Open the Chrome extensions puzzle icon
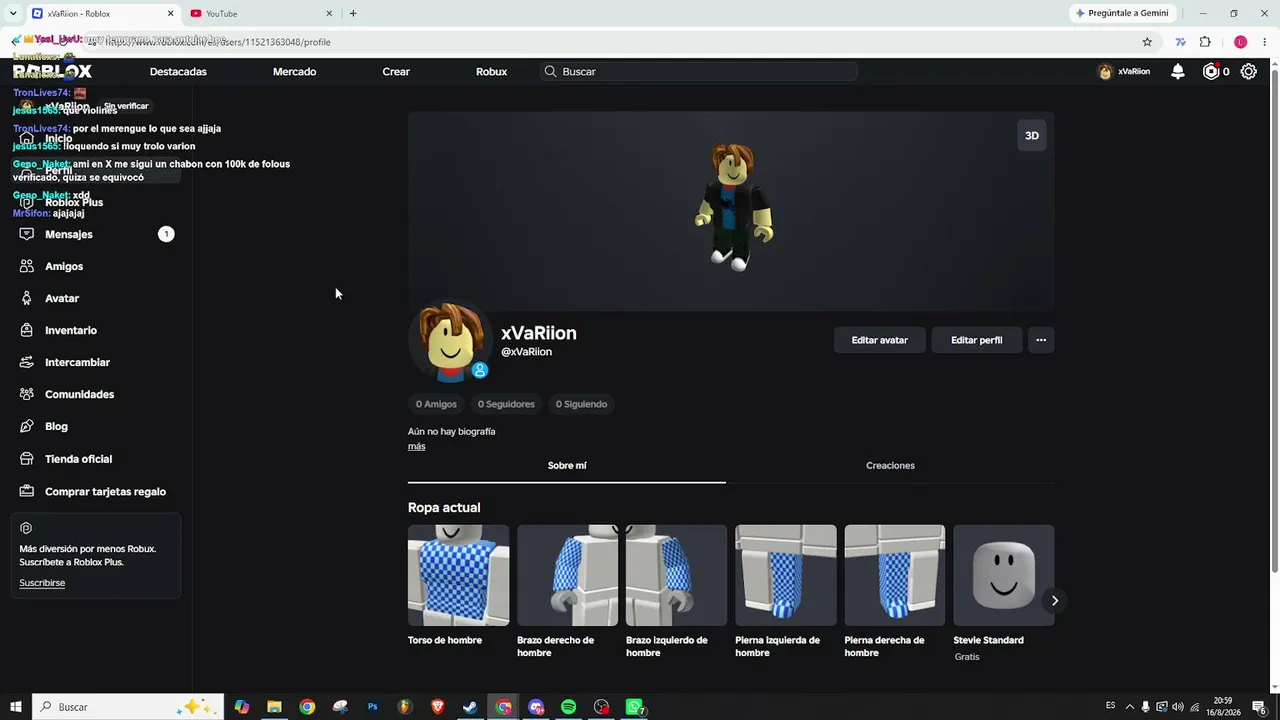This screenshot has height=720, width=1280. coord(1205,42)
